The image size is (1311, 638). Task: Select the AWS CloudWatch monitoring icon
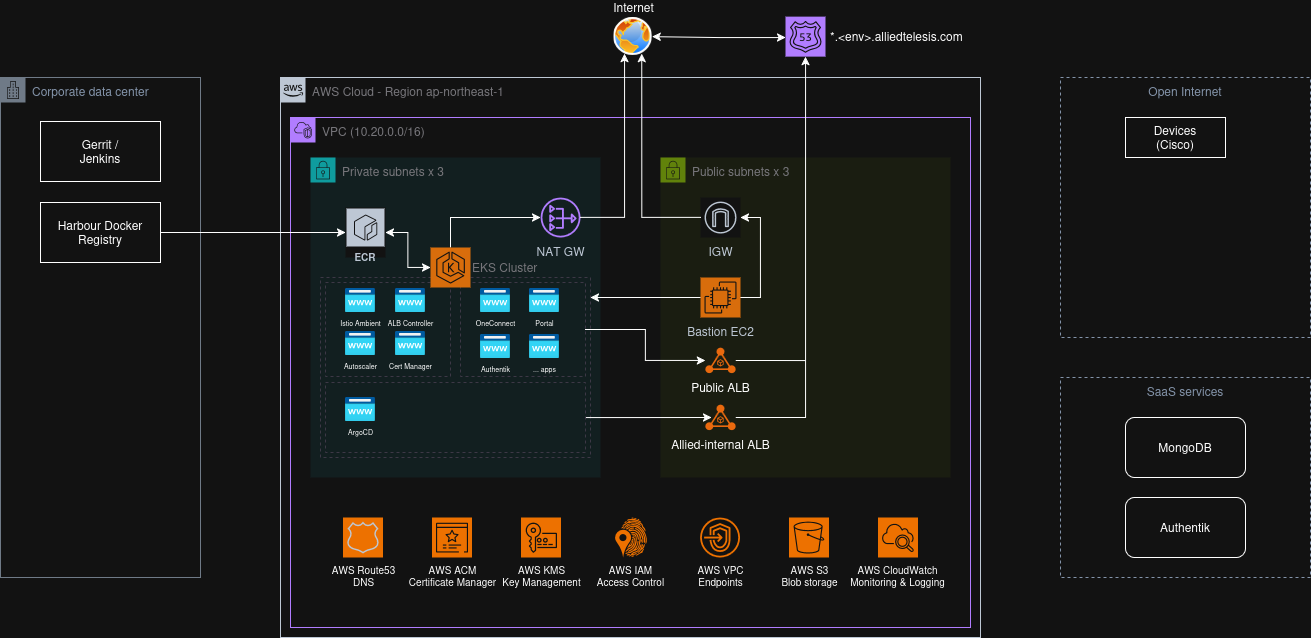(x=897, y=538)
